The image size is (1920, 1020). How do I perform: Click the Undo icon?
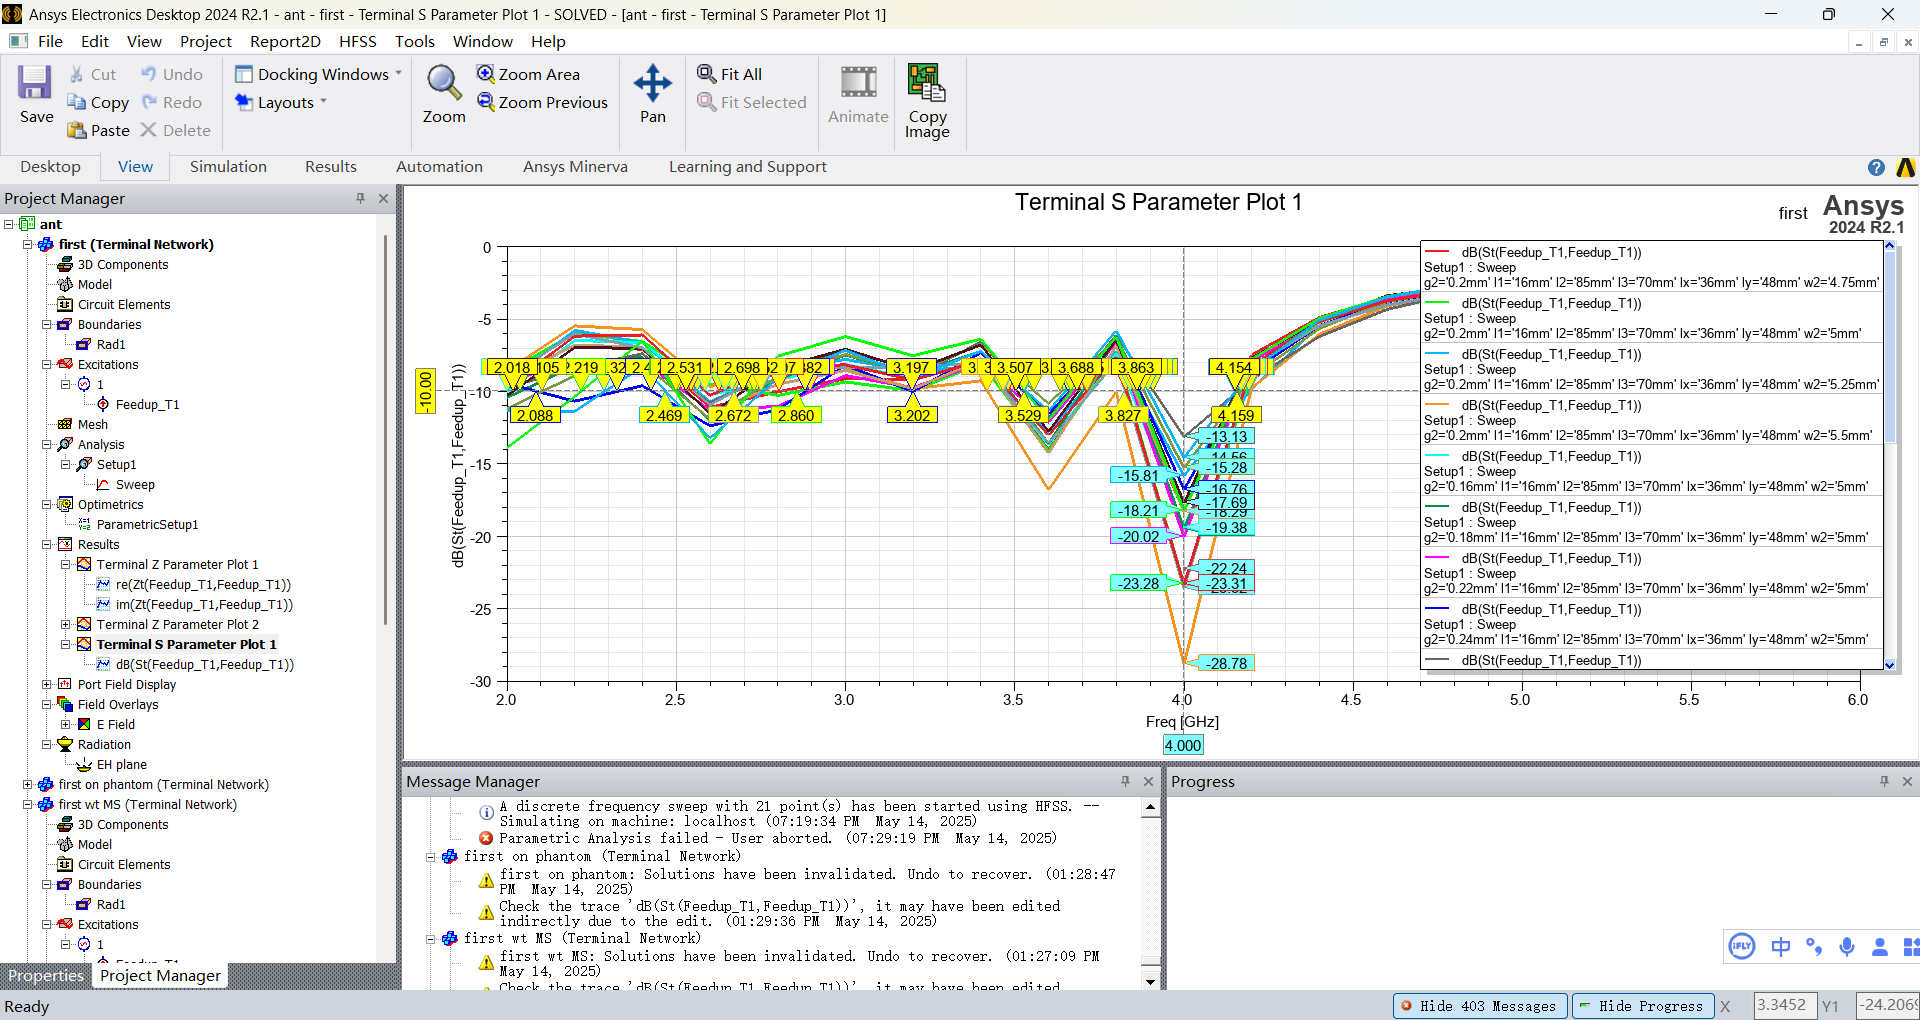click(149, 74)
